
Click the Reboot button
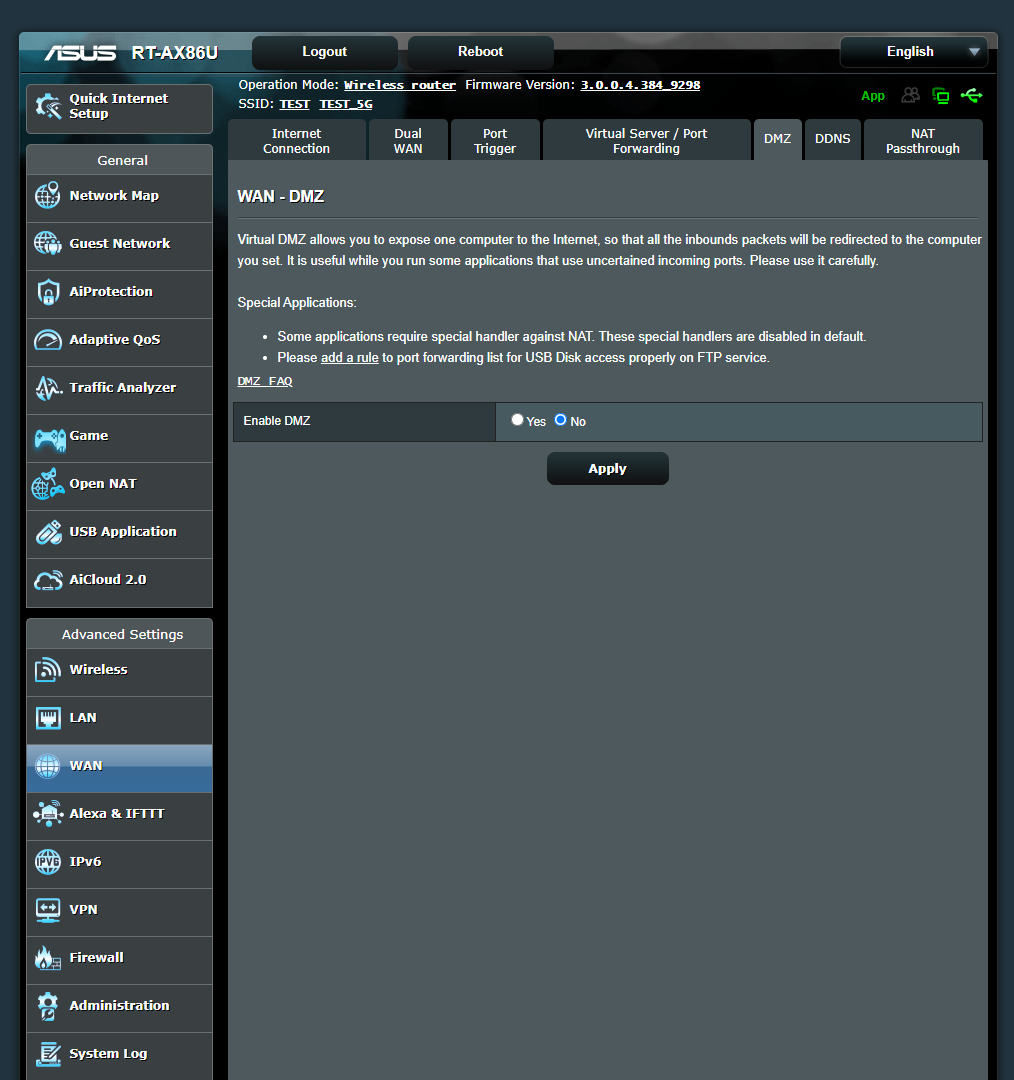point(480,52)
